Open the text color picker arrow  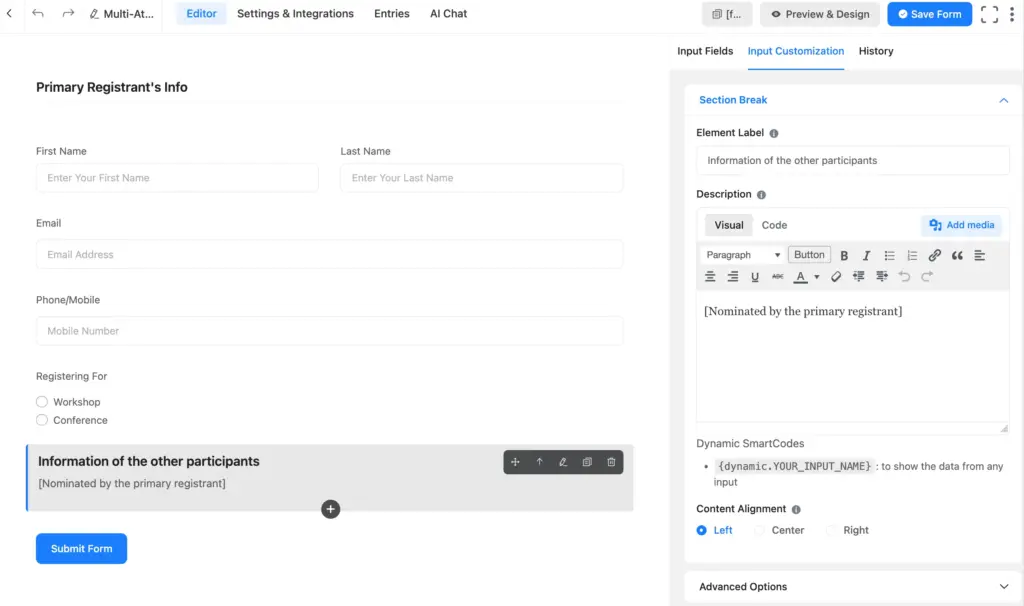[x=816, y=277]
